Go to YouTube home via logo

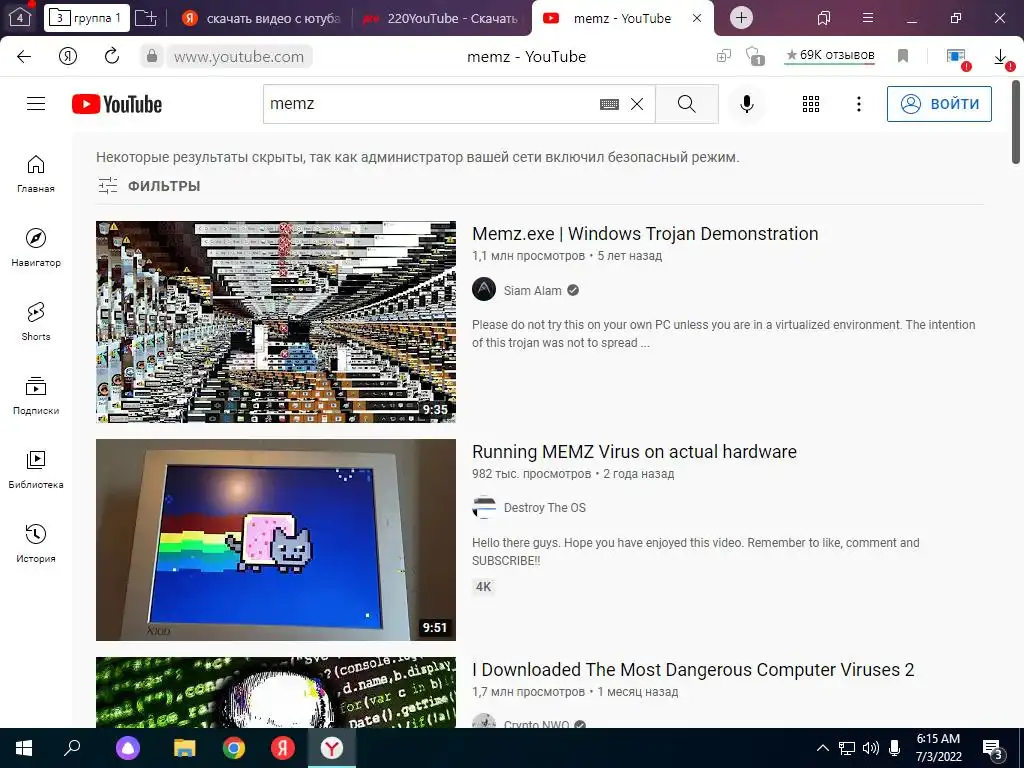tap(117, 104)
